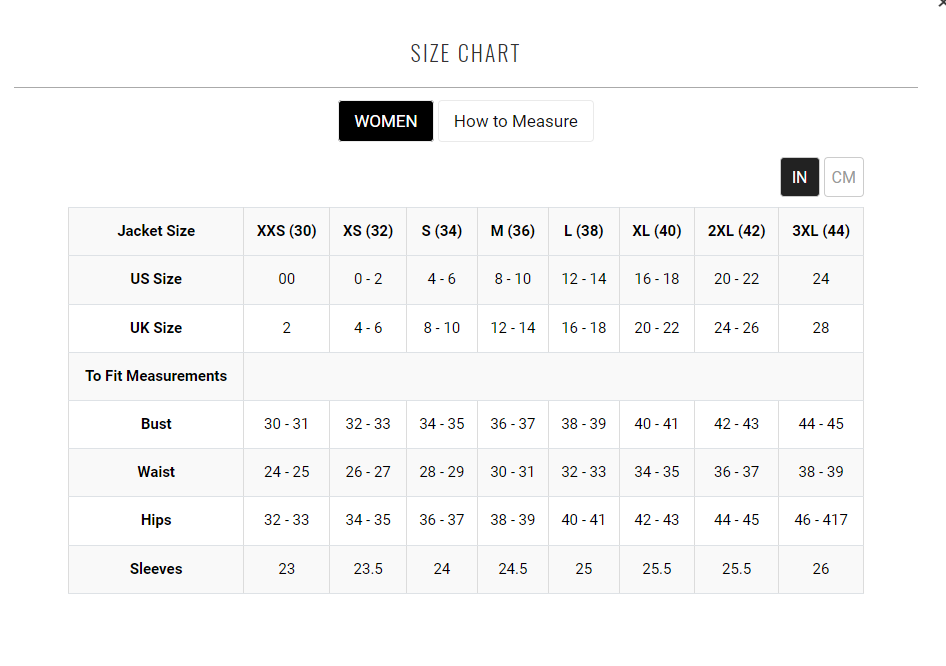Select the XXS (30) column header
The image size is (946, 666).
(286, 231)
